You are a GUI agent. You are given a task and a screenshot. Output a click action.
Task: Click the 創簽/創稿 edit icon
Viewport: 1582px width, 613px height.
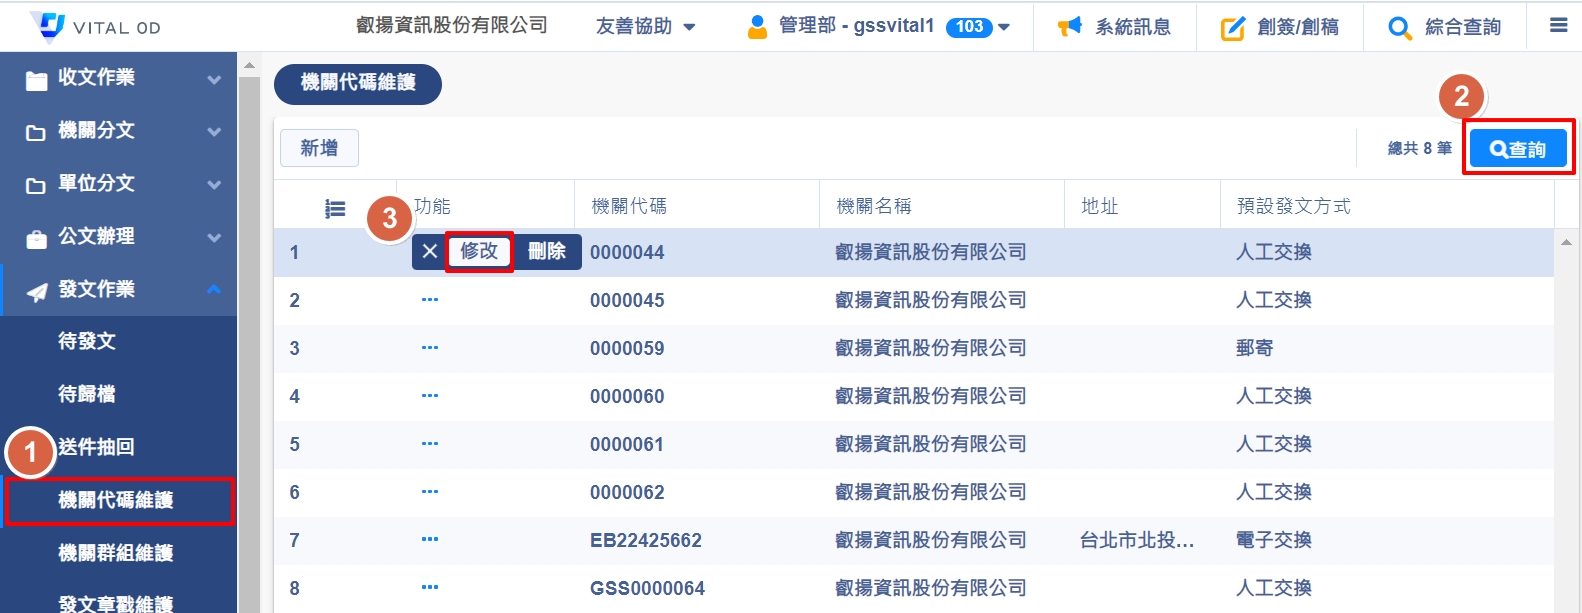1232,28
